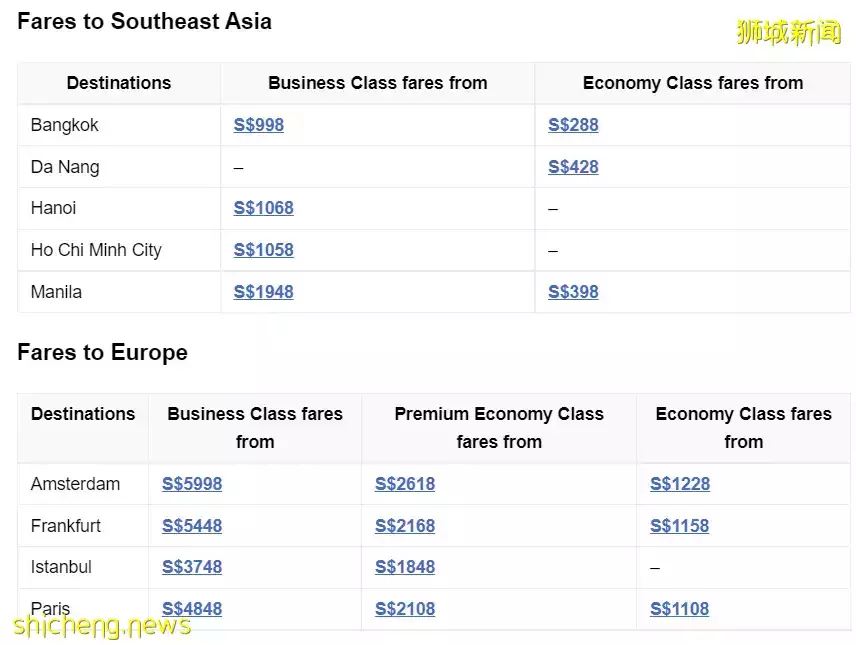Select Paris Premium Economy fare S$2108

[x=405, y=609]
